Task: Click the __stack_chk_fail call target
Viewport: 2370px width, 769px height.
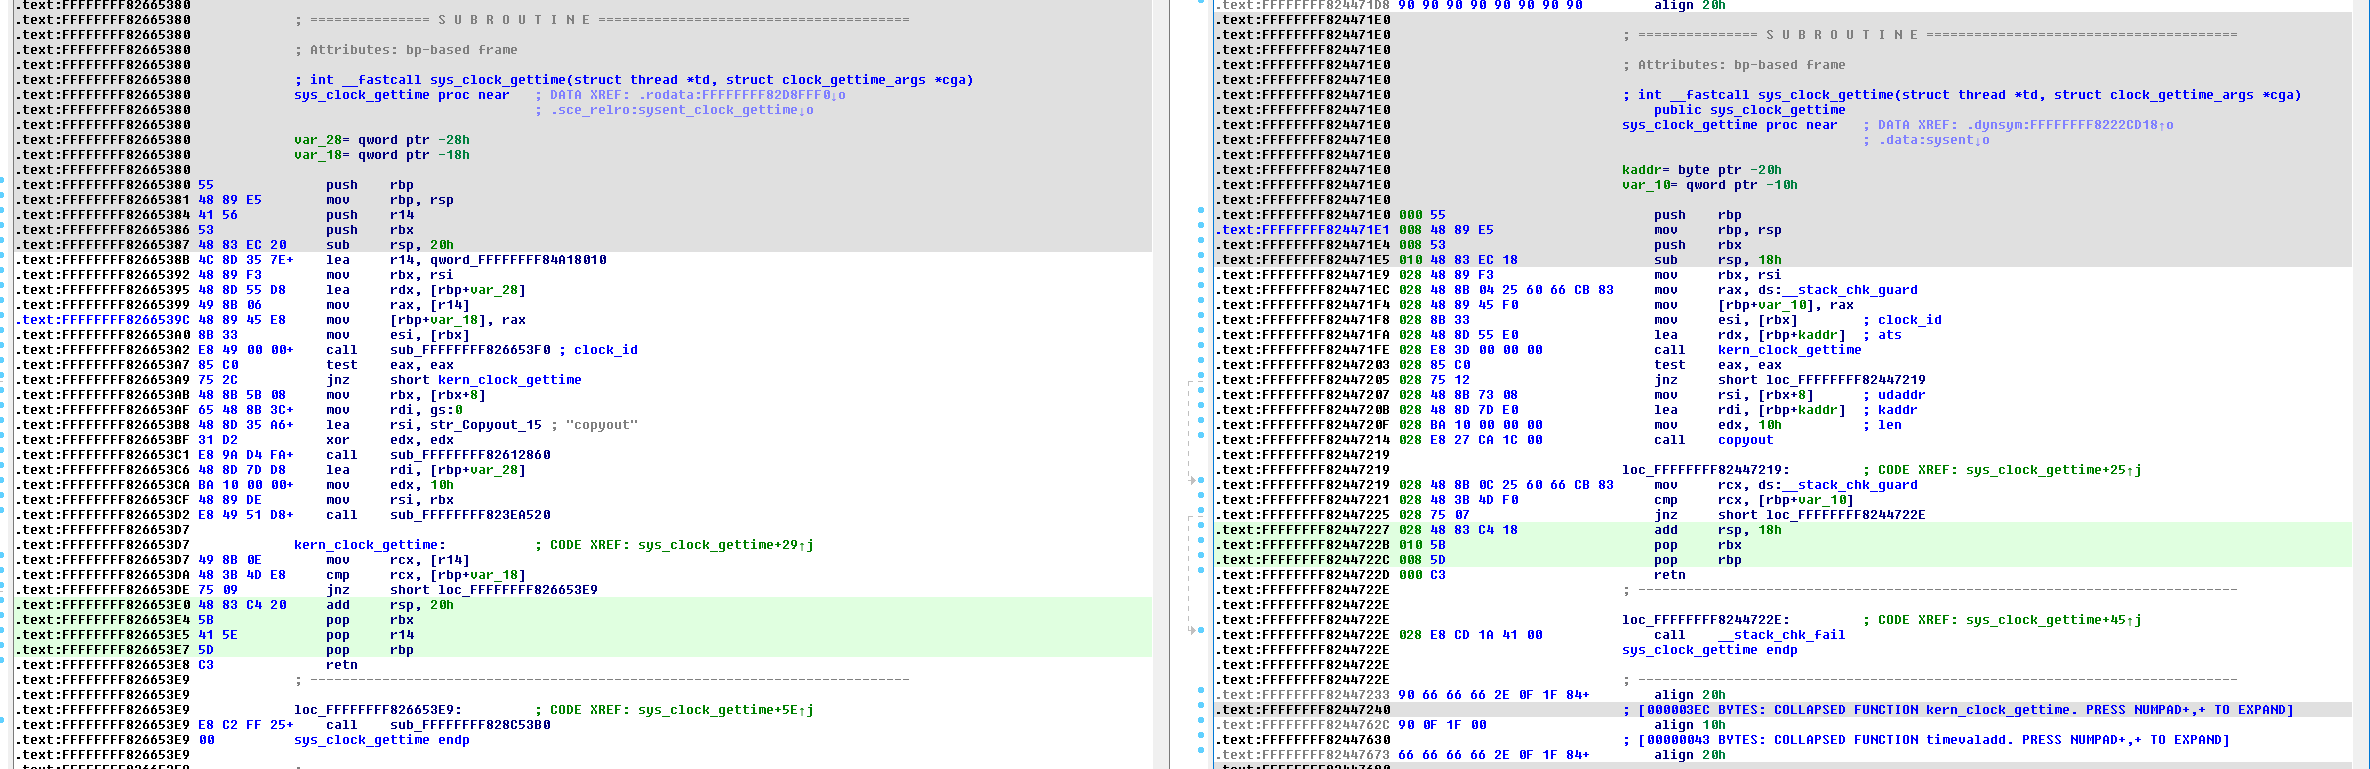Action: [1781, 635]
